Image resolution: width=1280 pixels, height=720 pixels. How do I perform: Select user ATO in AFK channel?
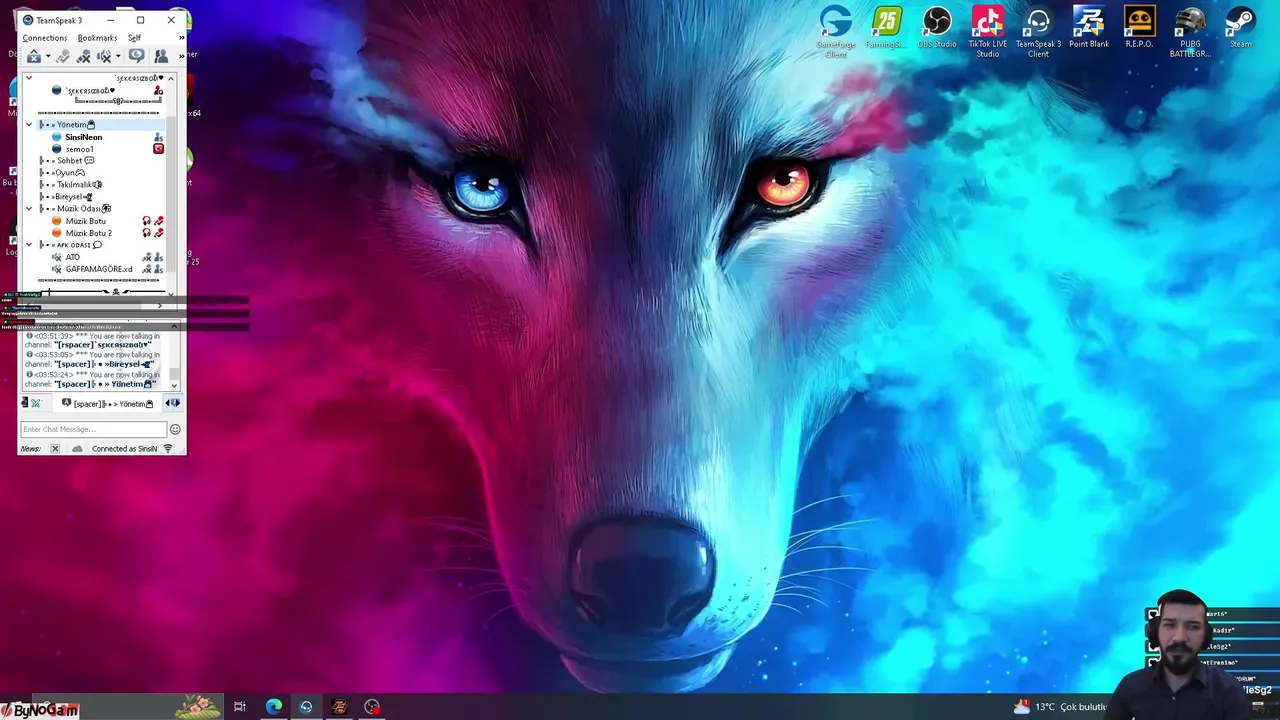(72, 257)
